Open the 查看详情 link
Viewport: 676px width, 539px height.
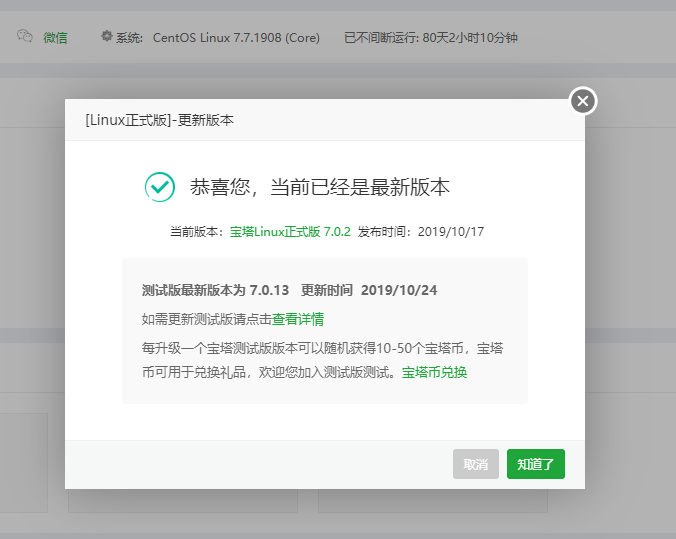point(298,319)
